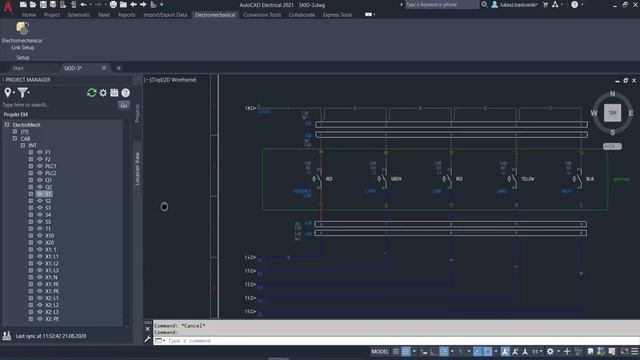This screenshot has height=360, width=640.
Task: Open the Project ribbon tab
Action: pyautogui.click(x=51, y=15)
